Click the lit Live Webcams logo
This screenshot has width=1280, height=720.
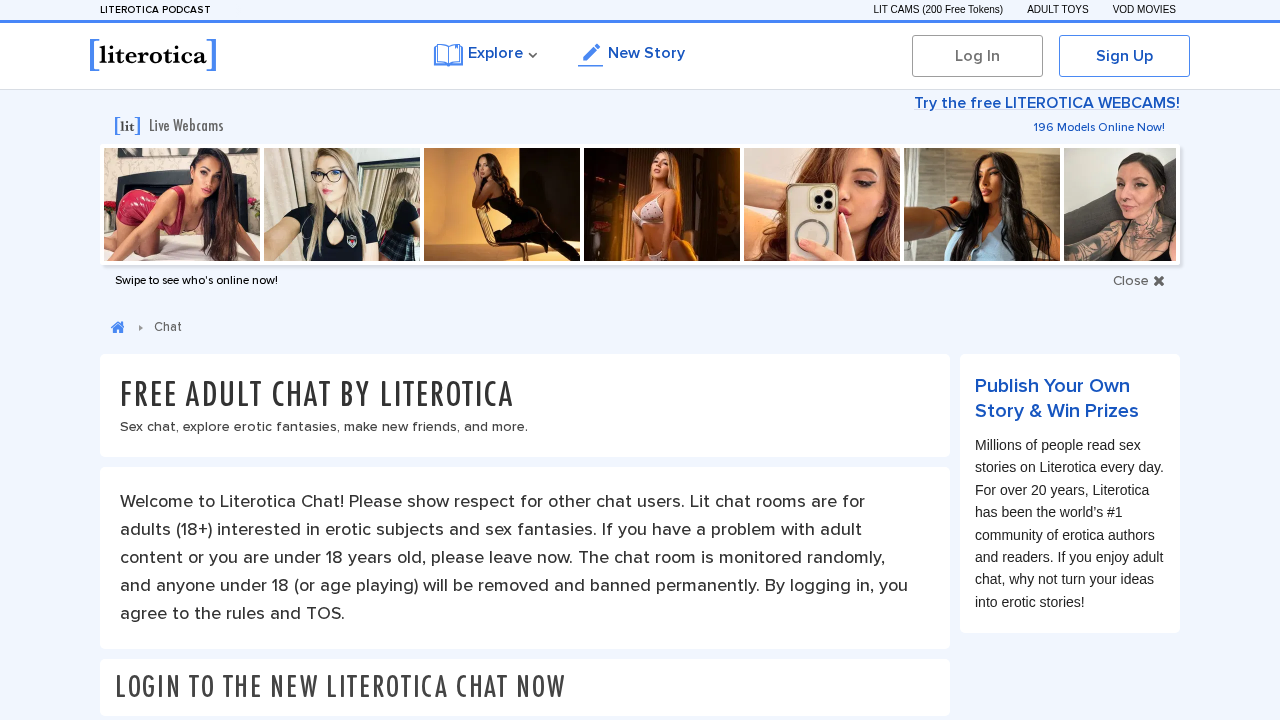128,126
